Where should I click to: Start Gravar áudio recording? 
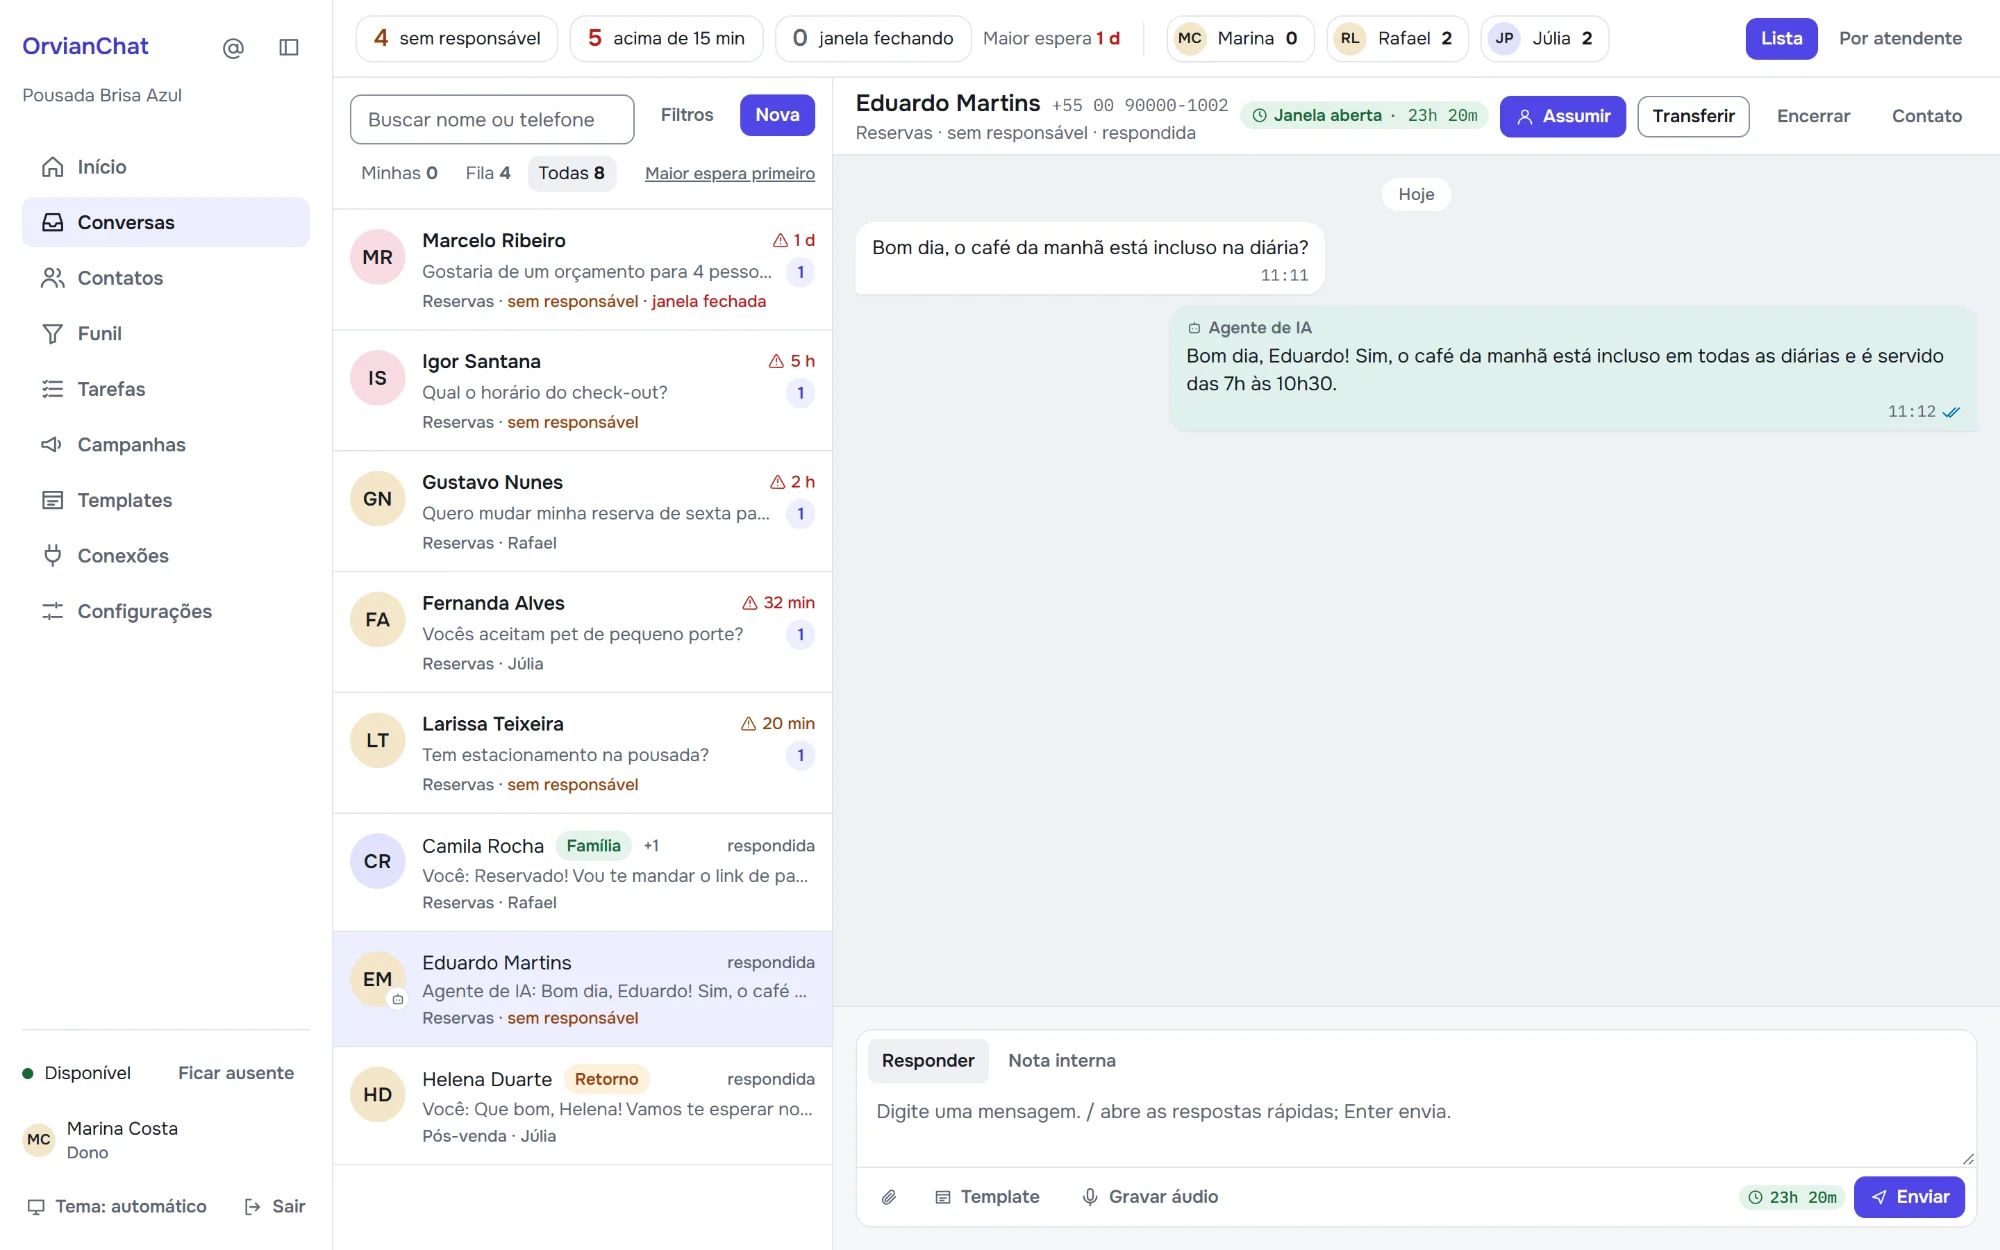click(1150, 1197)
